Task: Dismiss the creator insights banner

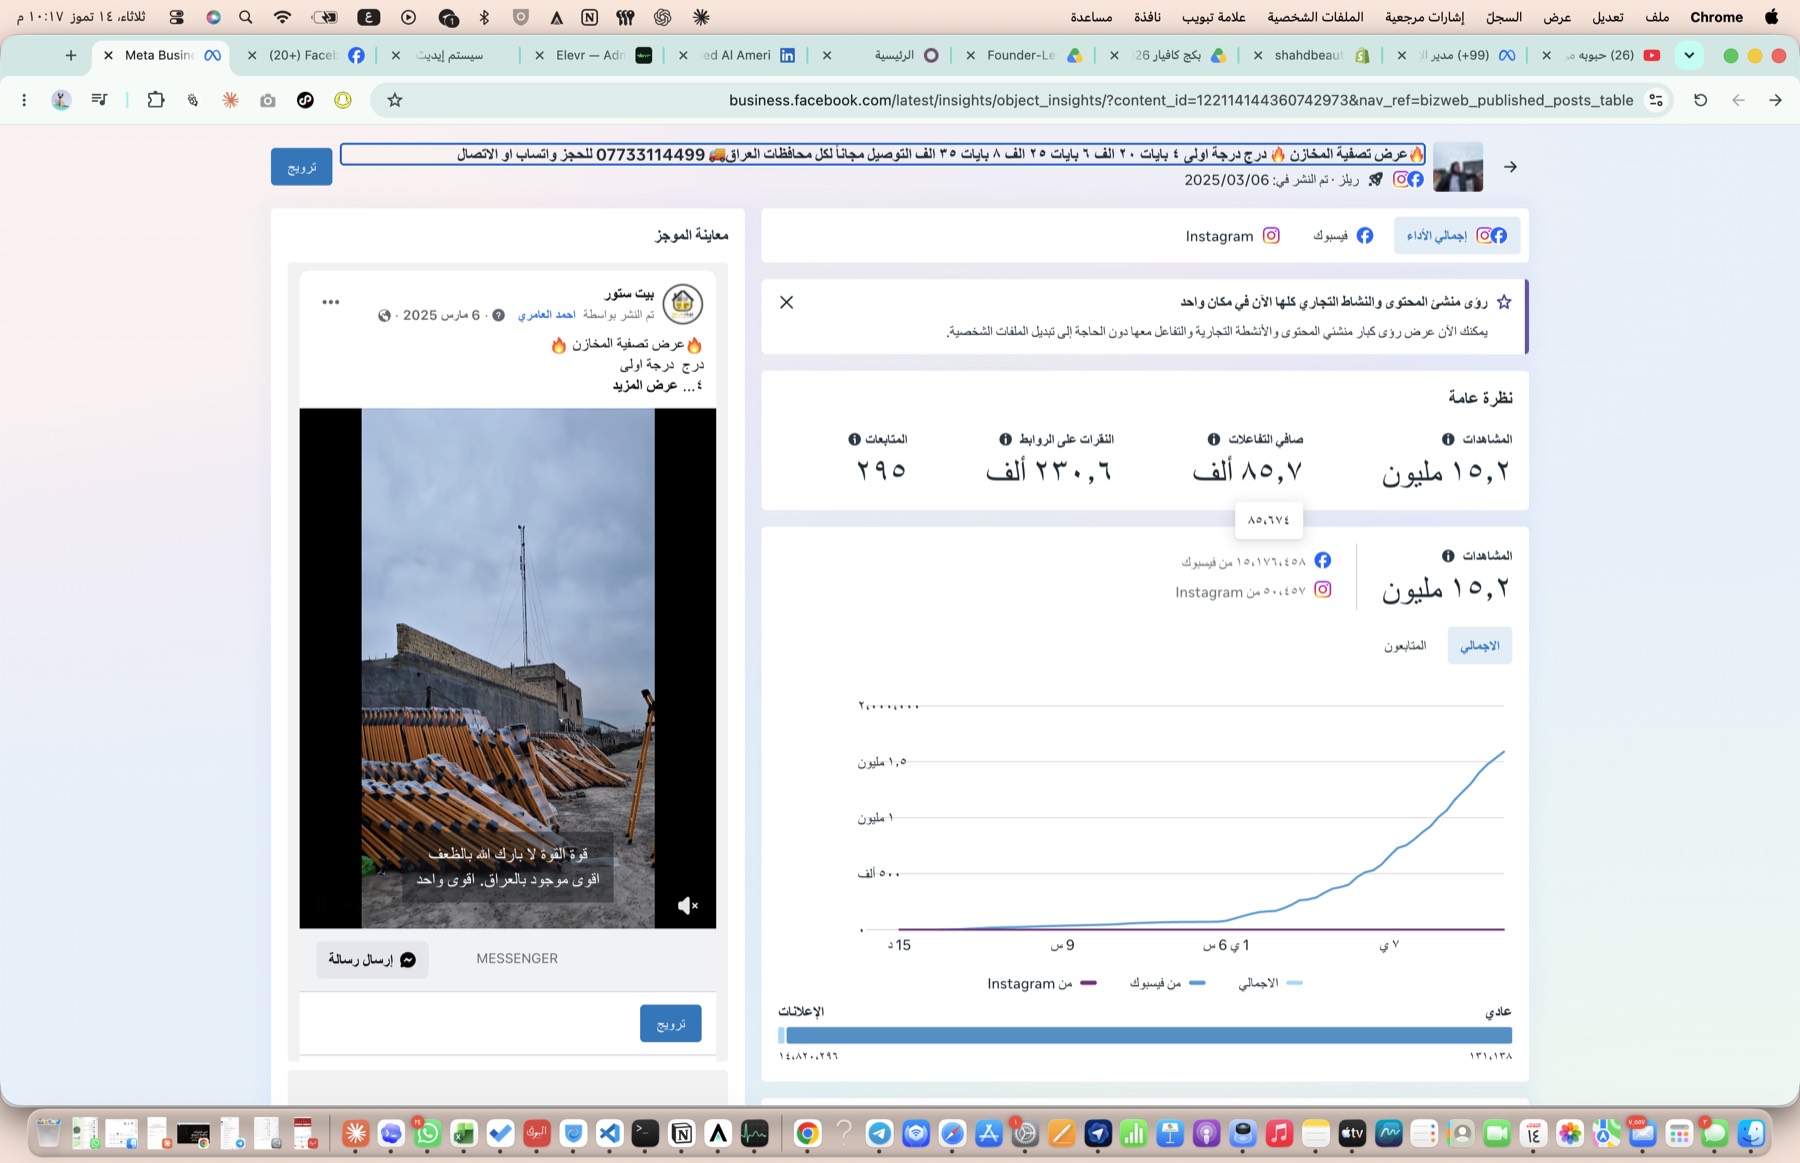Action: pos(787,302)
